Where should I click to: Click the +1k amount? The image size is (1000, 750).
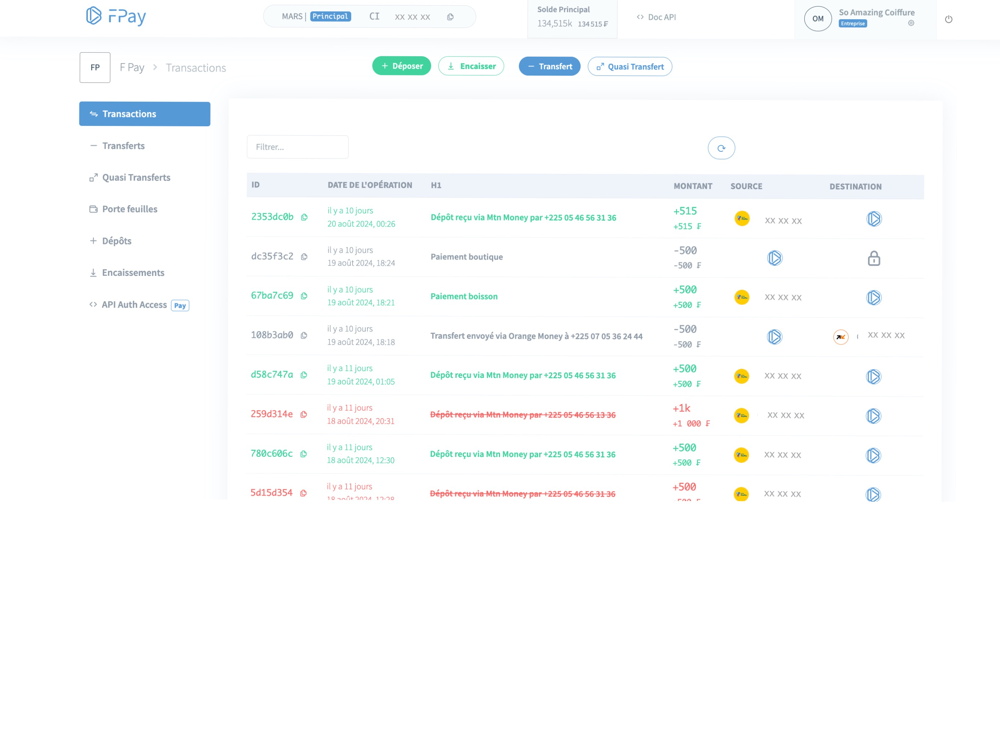tap(682, 408)
